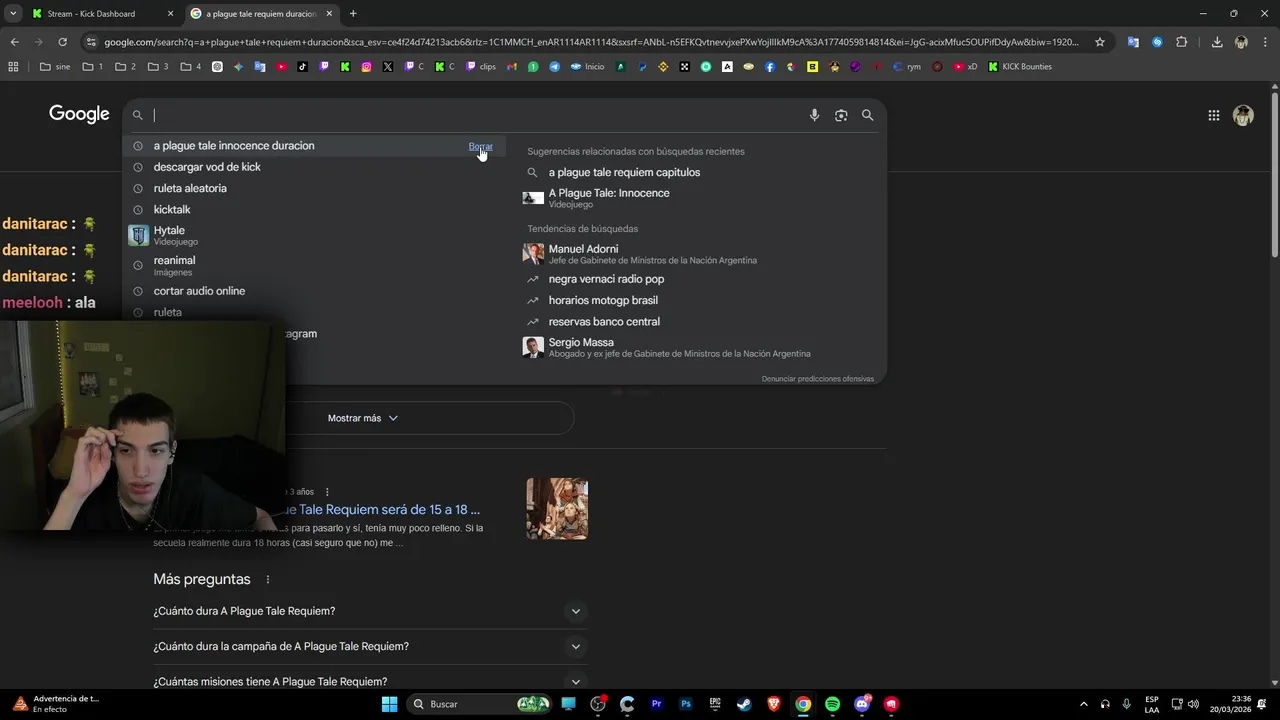The image size is (1280, 720).
Task: Go back to the previous page
Action: (x=14, y=42)
